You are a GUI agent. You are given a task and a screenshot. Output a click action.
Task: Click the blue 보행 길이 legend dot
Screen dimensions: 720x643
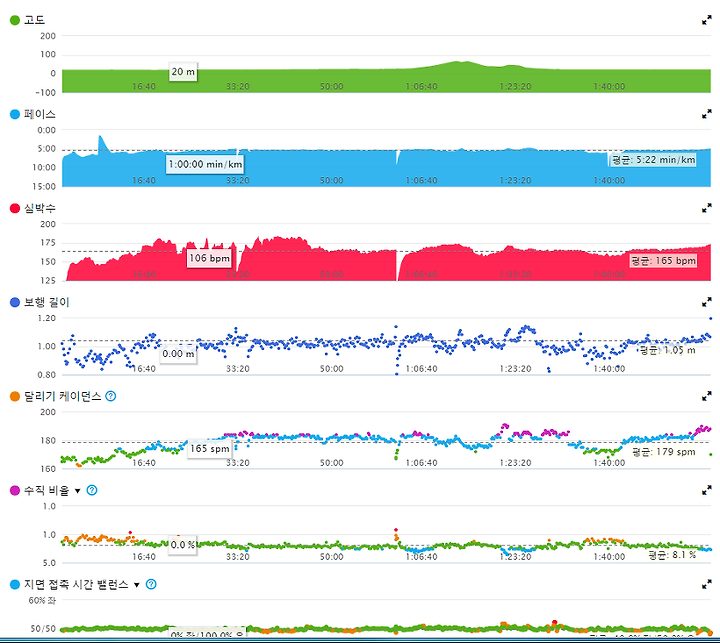pyautogui.click(x=15, y=302)
